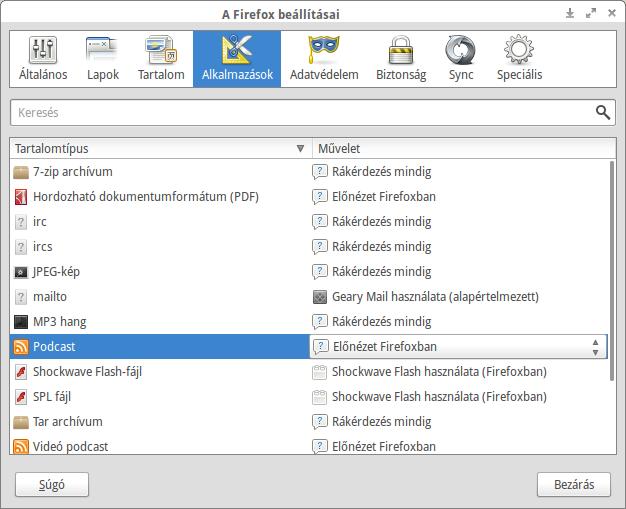This screenshot has width=626, height=509.
Task: Select the MP3 hang row
Action: tap(310, 322)
